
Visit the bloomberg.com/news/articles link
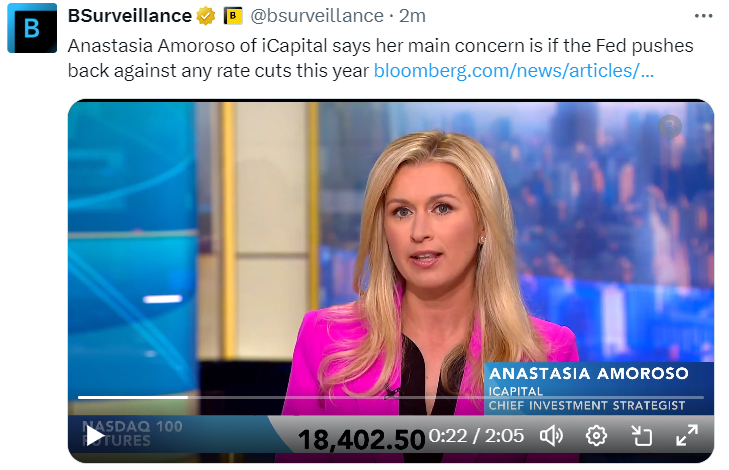514,71
